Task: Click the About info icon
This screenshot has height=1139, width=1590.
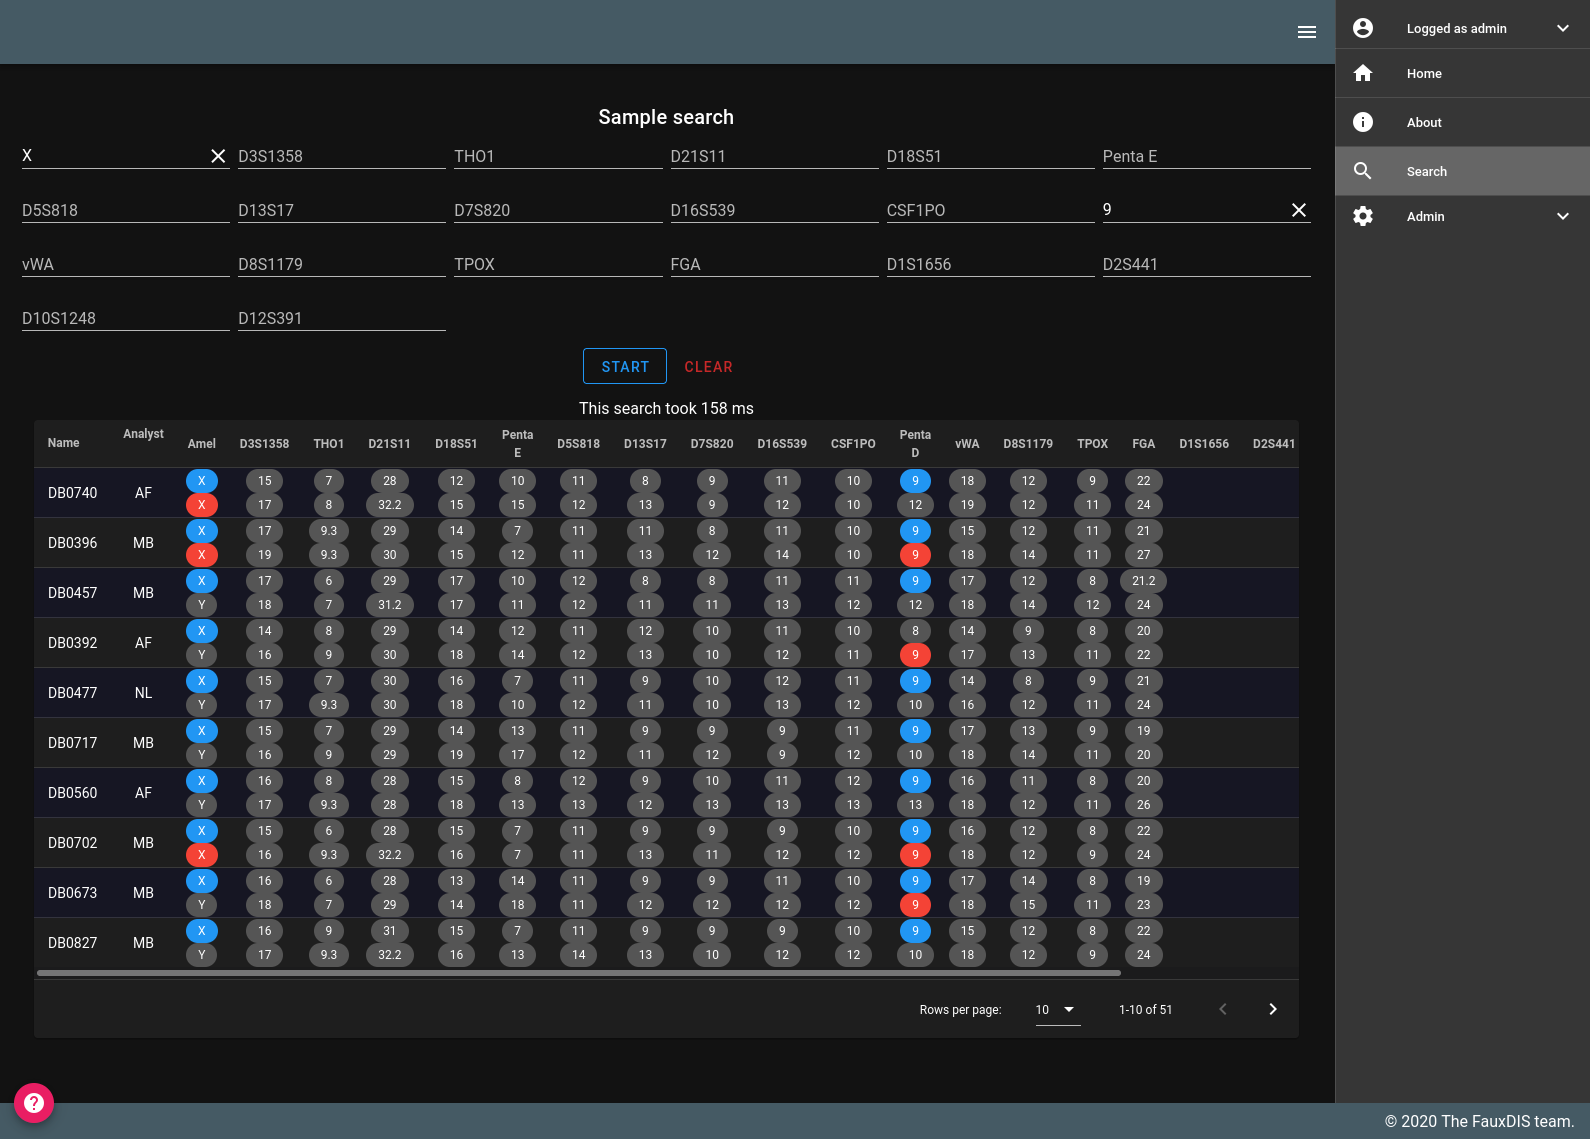Action: 1363,122
